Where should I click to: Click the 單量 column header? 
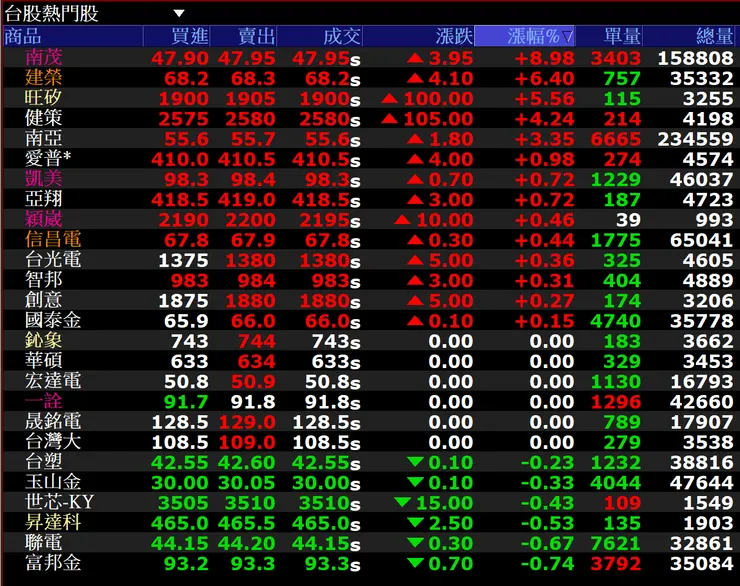pos(609,36)
